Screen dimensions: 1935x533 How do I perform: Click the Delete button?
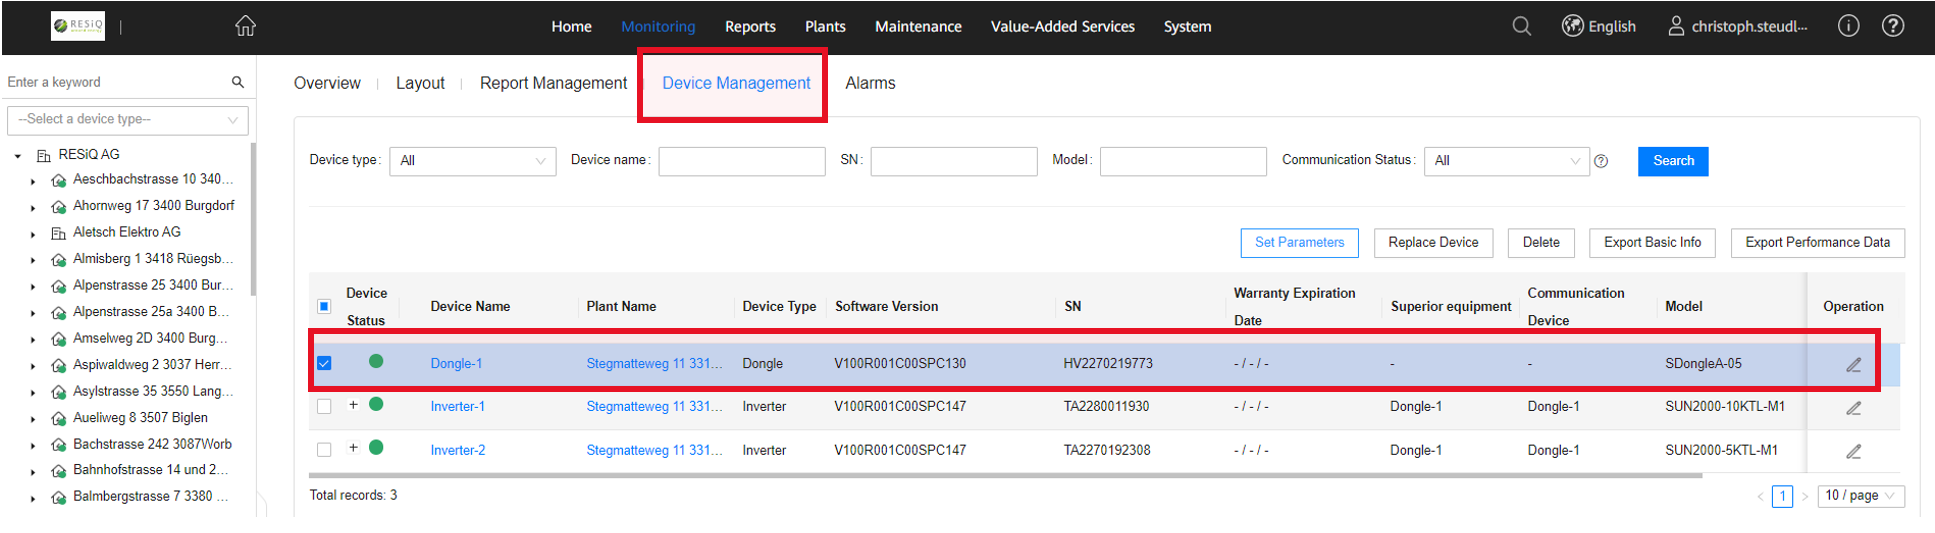(x=1541, y=243)
